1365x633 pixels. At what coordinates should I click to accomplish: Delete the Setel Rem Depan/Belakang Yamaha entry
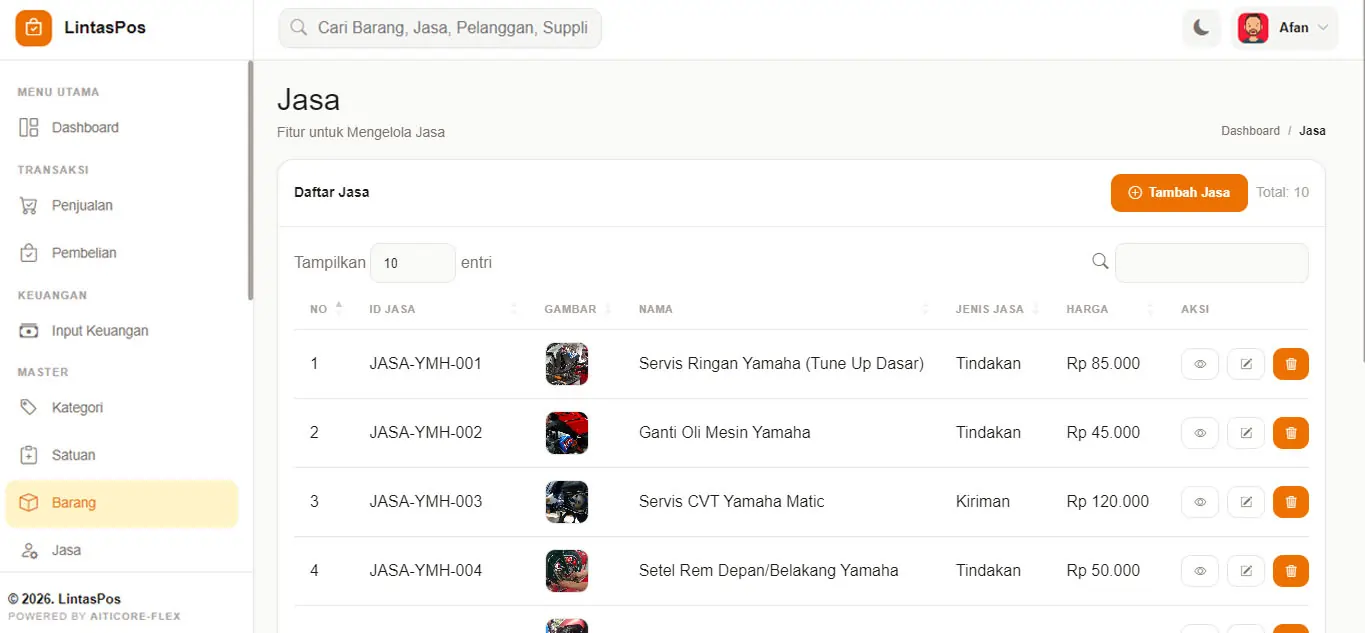coord(1290,571)
